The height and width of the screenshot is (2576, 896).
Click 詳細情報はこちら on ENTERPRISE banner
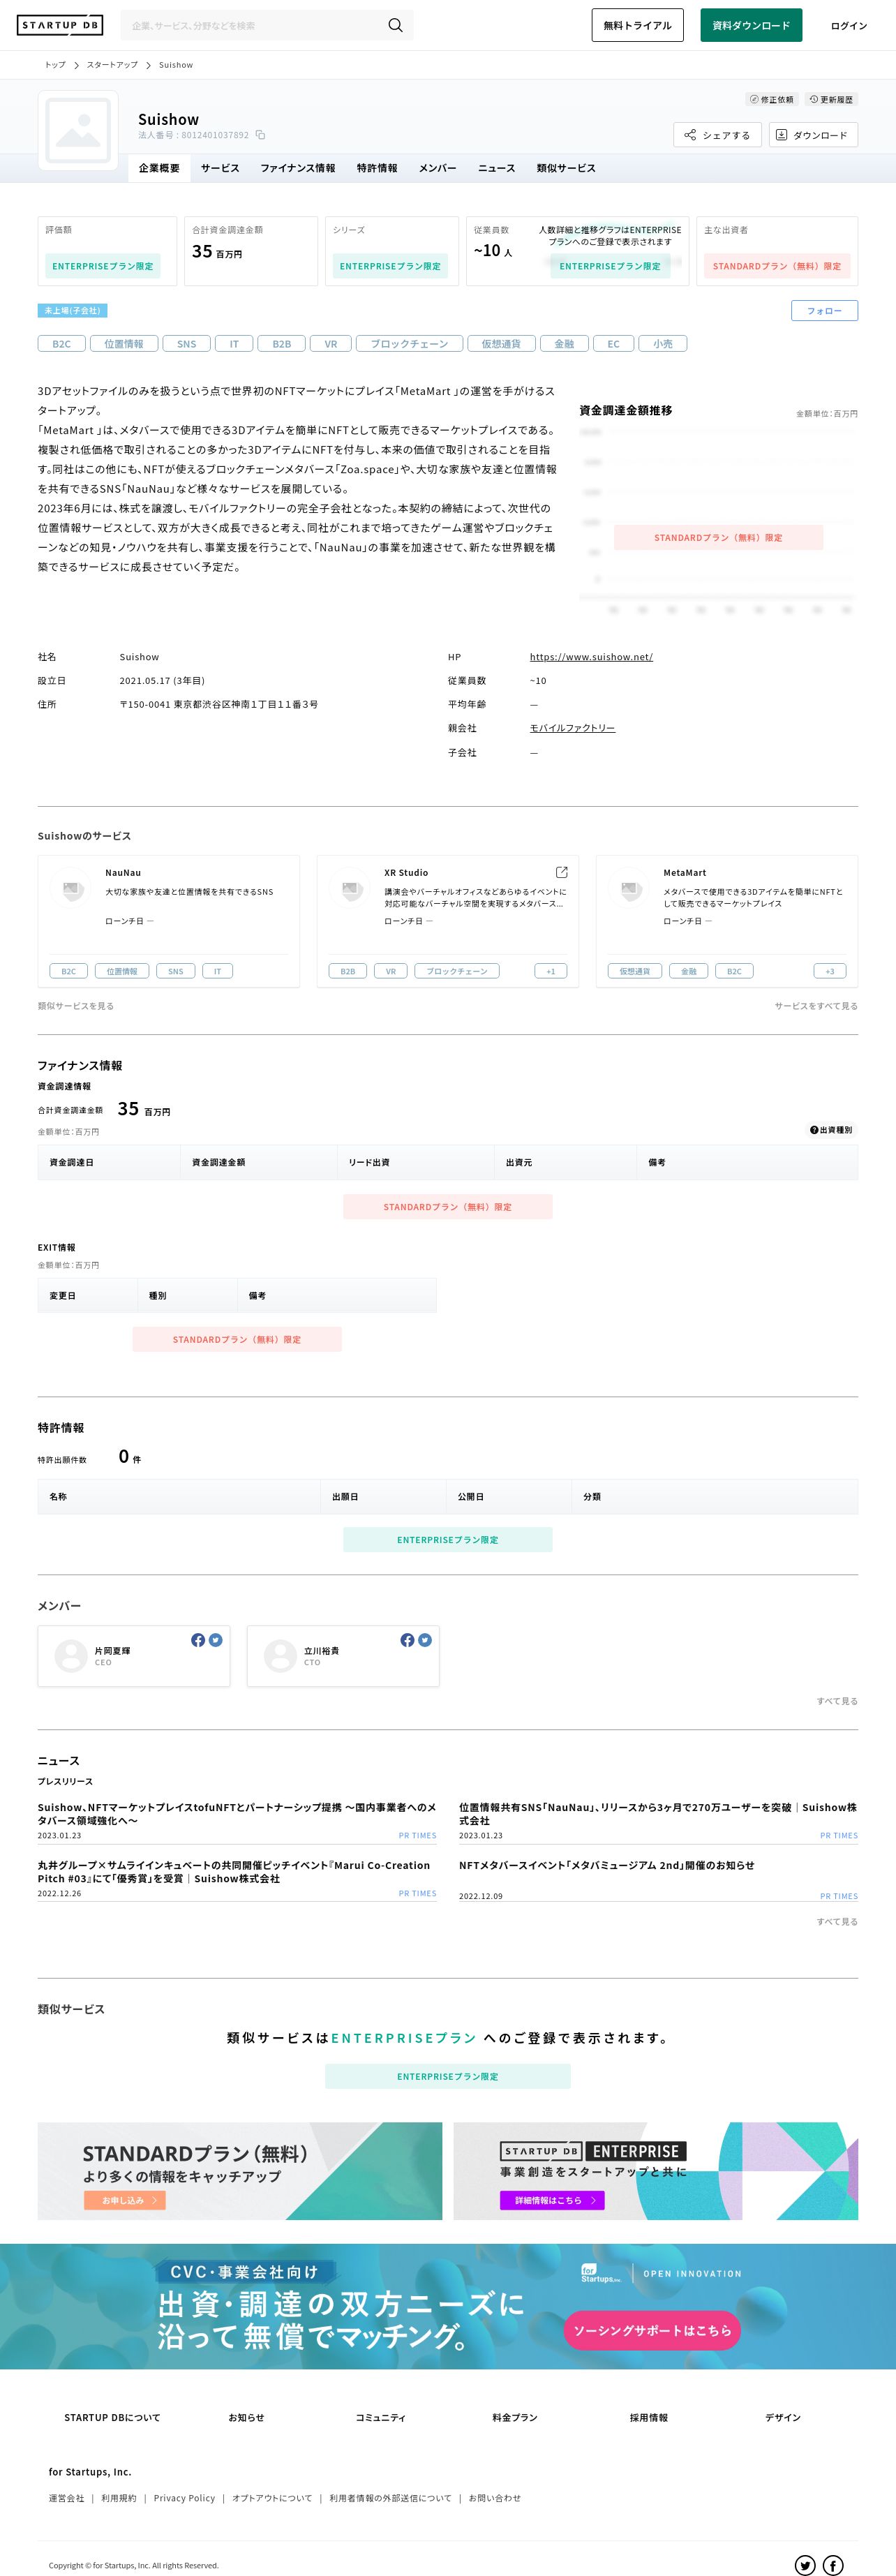point(553,2200)
